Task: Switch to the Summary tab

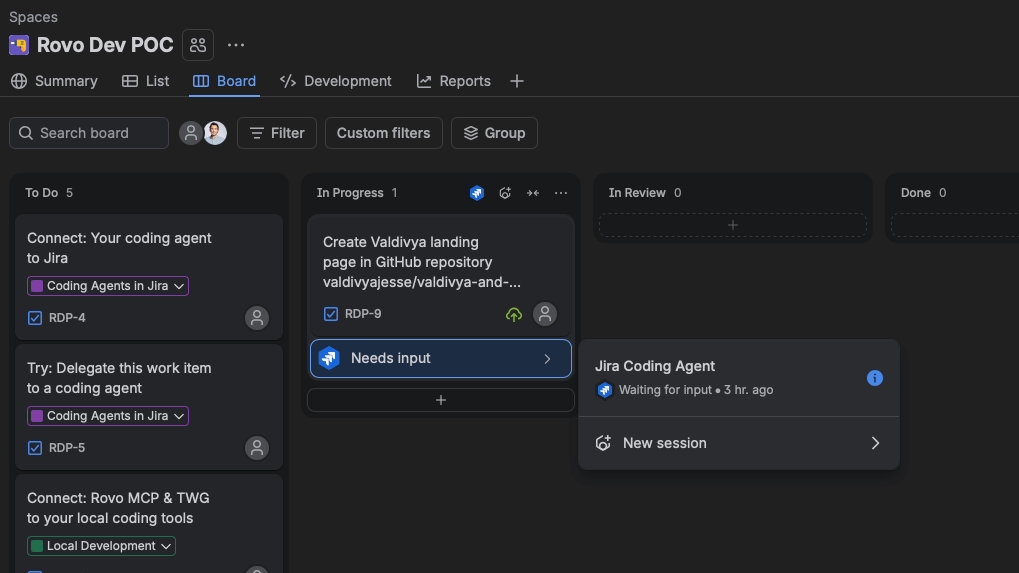Action: click(54, 81)
